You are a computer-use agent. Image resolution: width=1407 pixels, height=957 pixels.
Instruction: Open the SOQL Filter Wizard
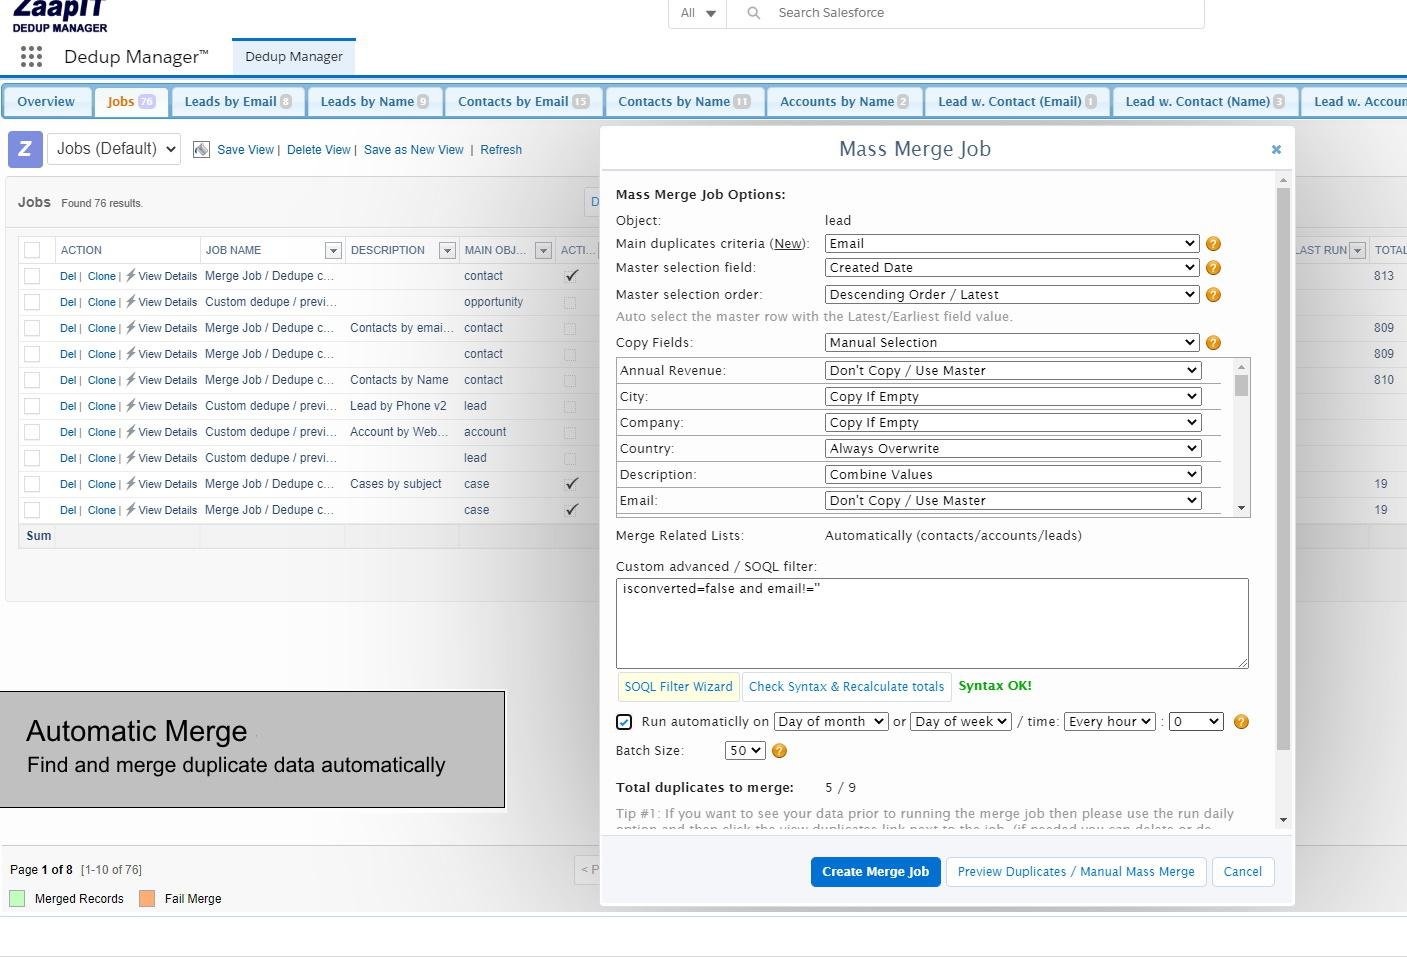(679, 687)
